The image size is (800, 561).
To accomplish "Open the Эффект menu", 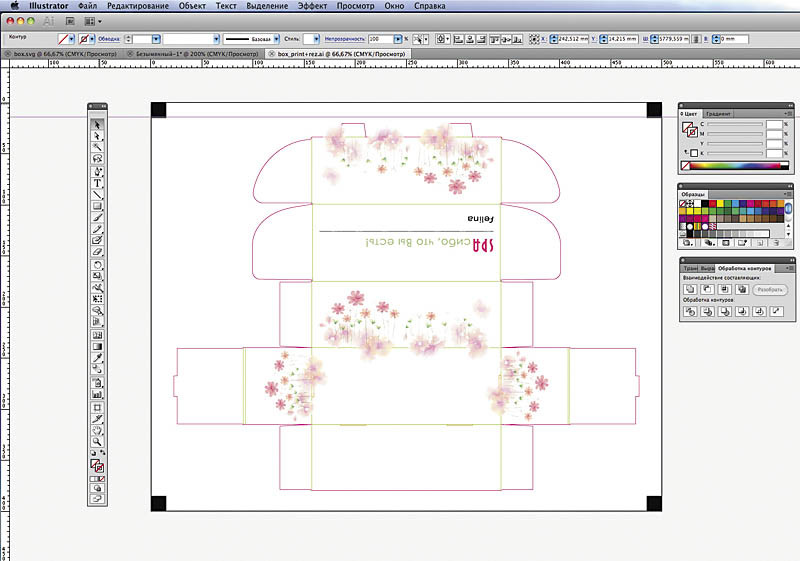I will click(x=312, y=6).
